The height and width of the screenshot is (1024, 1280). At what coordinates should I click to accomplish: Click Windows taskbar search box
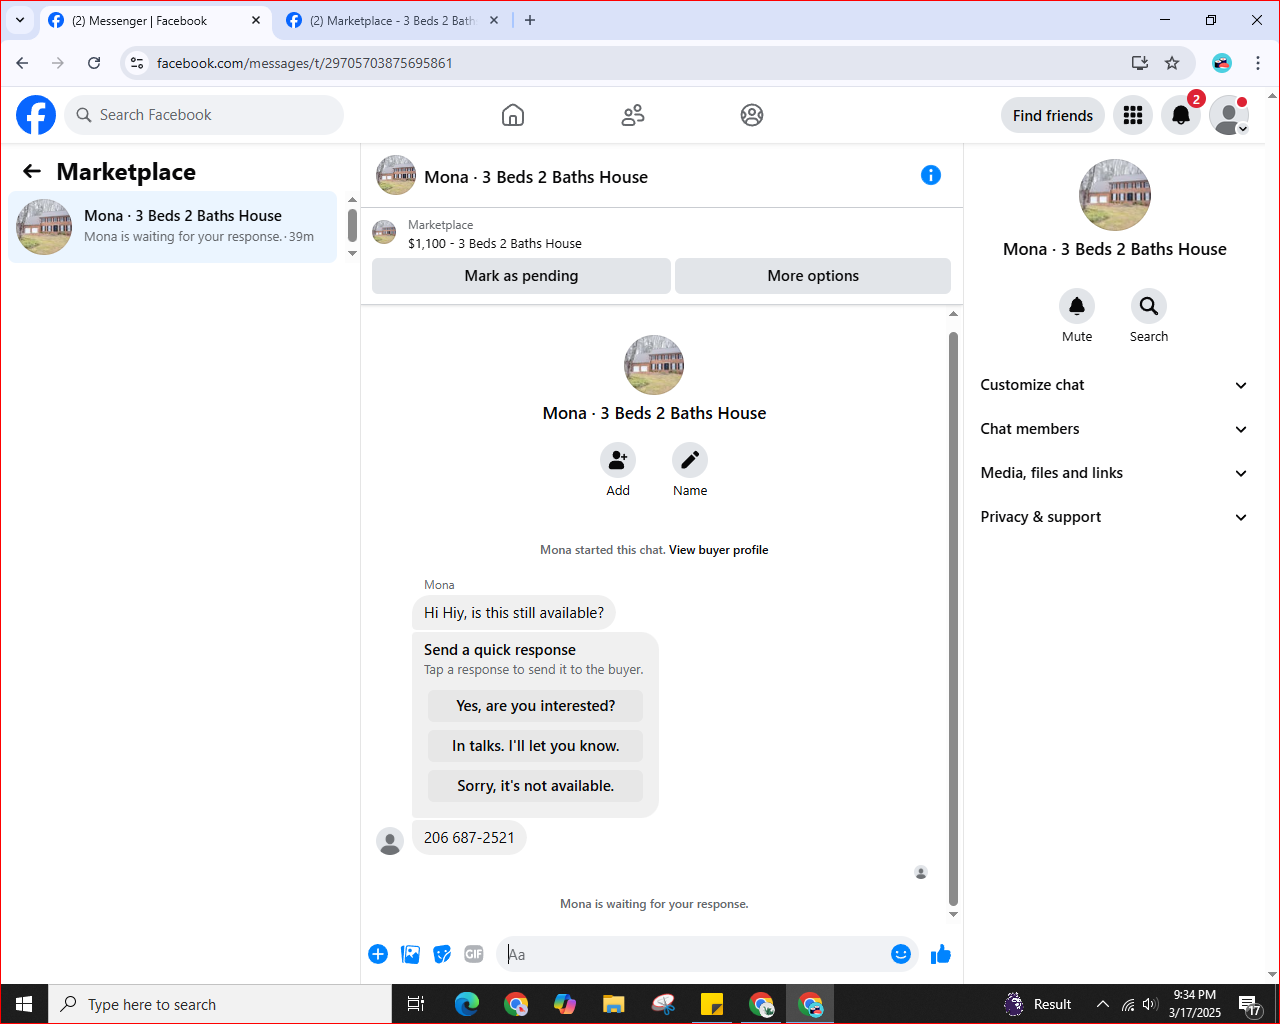coord(220,1004)
